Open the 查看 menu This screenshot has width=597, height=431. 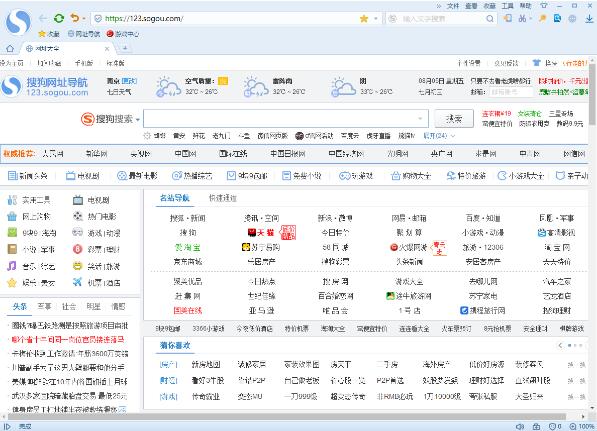pyautogui.click(x=471, y=6)
